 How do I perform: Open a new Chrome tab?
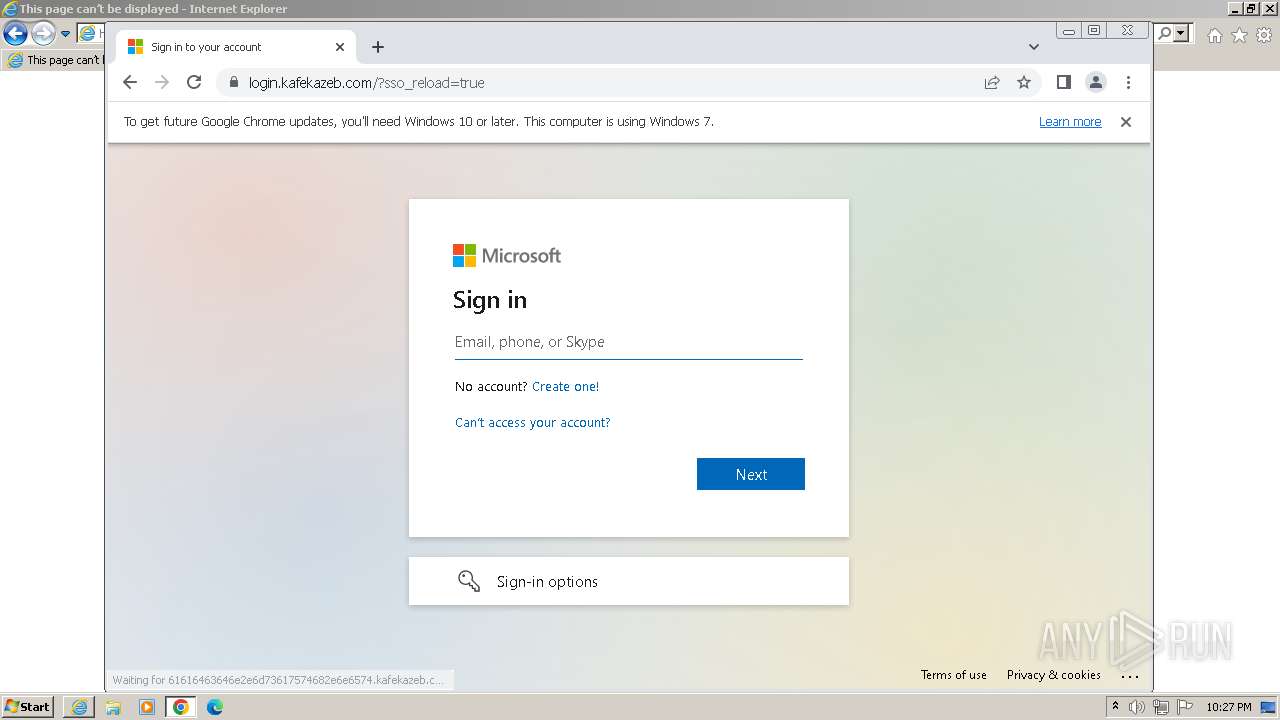[377, 47]
